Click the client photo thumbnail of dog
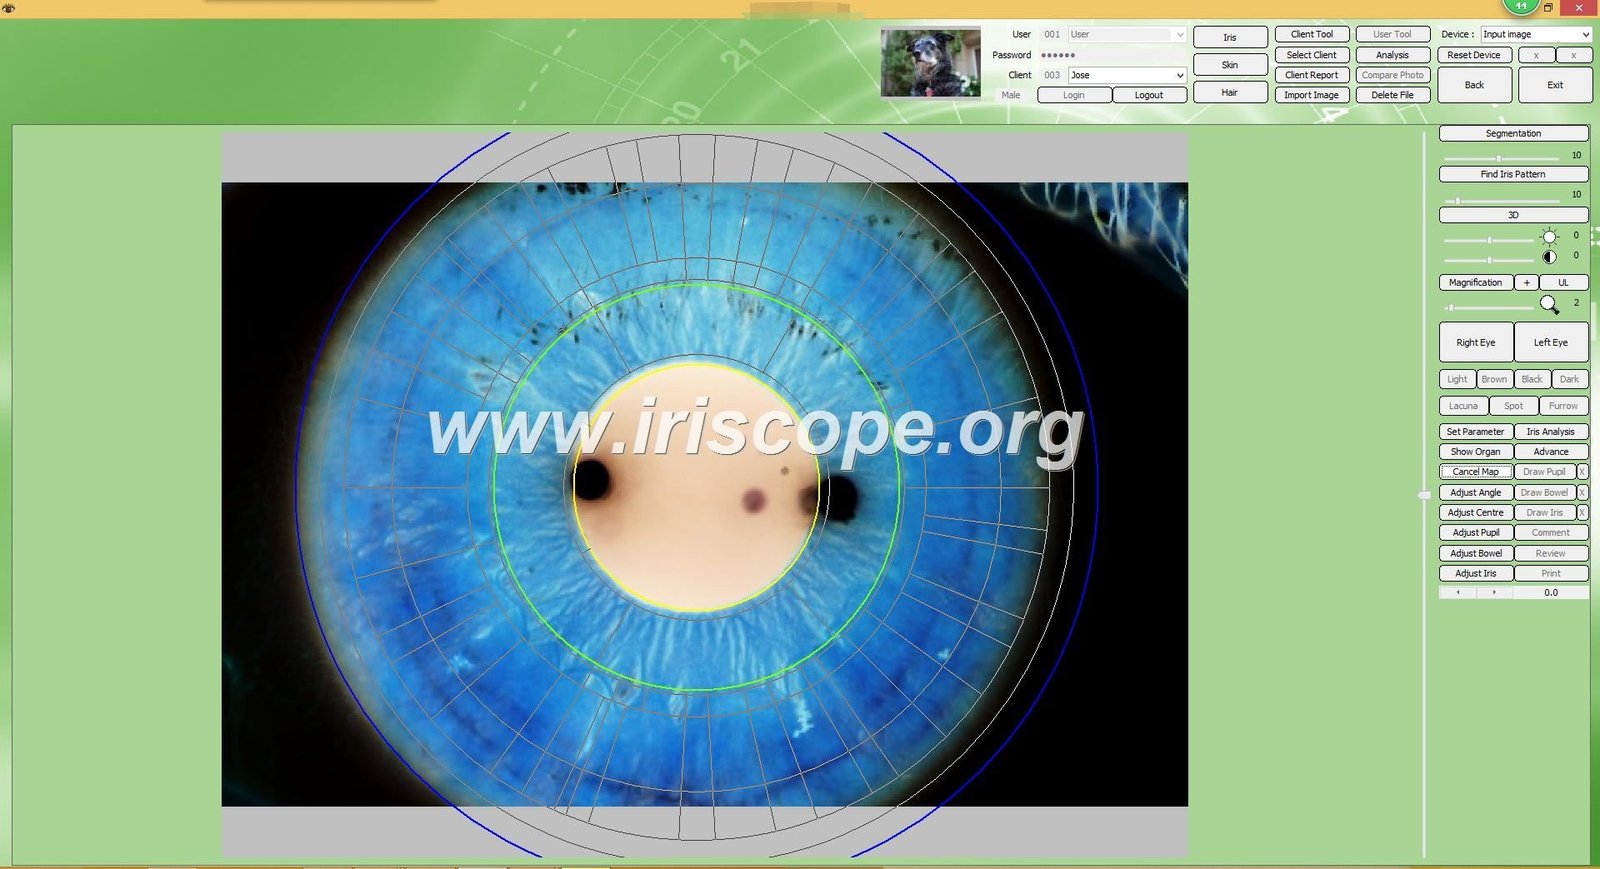The image size is (1600, 869). 931,62
